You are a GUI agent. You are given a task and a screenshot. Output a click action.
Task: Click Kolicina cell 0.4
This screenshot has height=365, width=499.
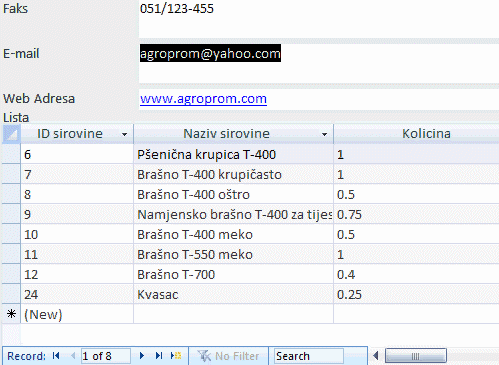coord(416,274)
